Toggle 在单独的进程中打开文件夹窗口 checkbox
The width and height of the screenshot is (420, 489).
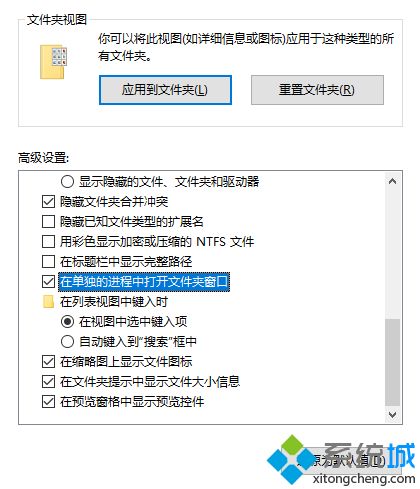tap(49, 282)
